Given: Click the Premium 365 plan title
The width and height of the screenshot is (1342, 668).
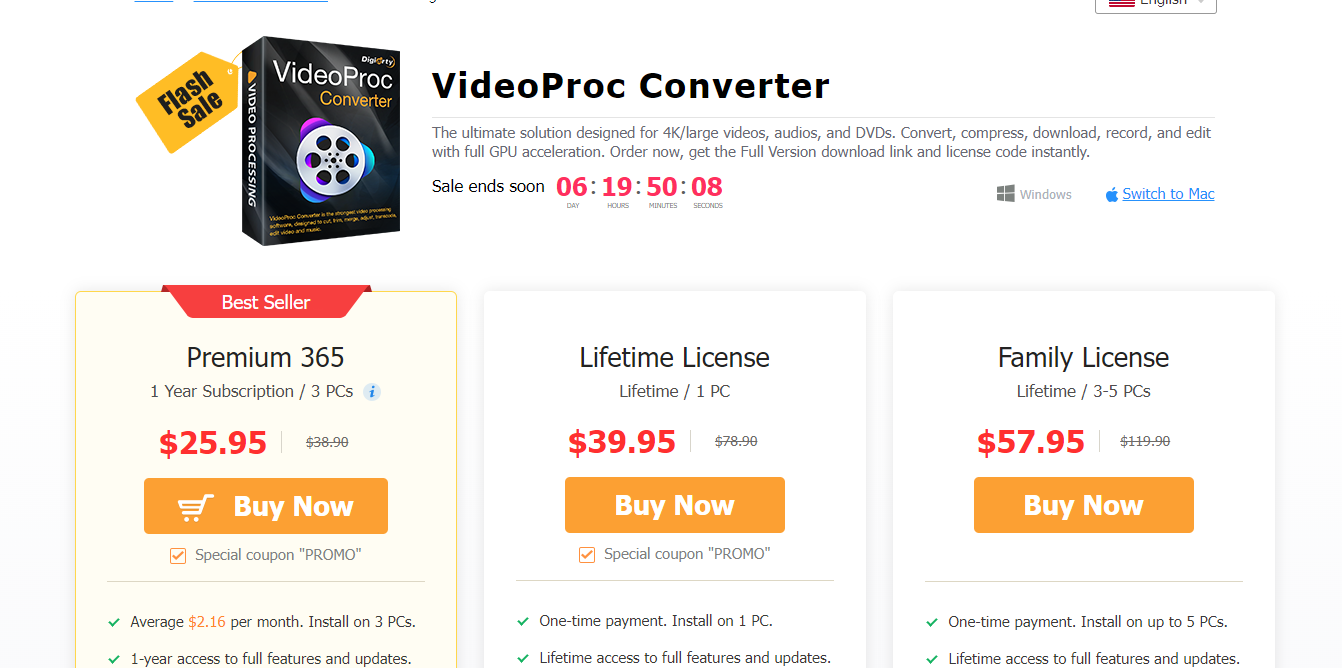Looking at the screenshot, I should tap(266, 357).
